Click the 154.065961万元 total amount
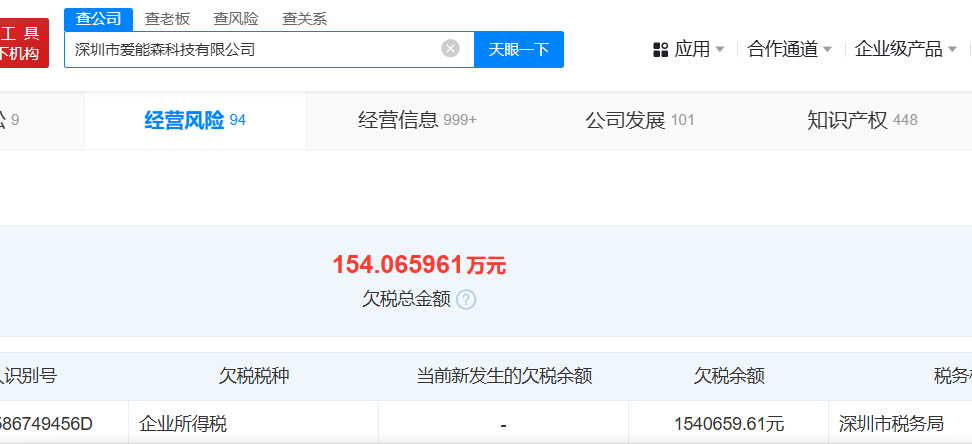Viewport: 972px width, 444px height. pyautogui.click(x=420, y=265)
